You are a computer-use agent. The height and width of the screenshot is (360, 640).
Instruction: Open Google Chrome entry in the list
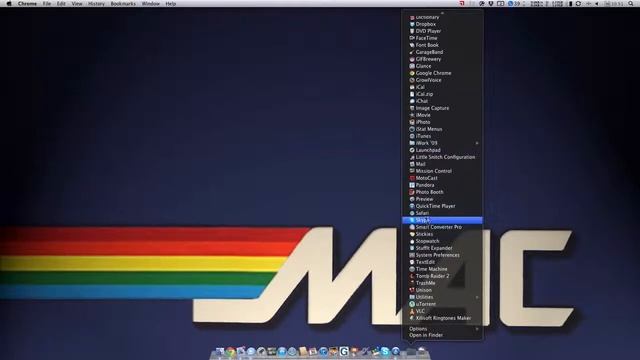pyautogui.click(x=442, y=73)
